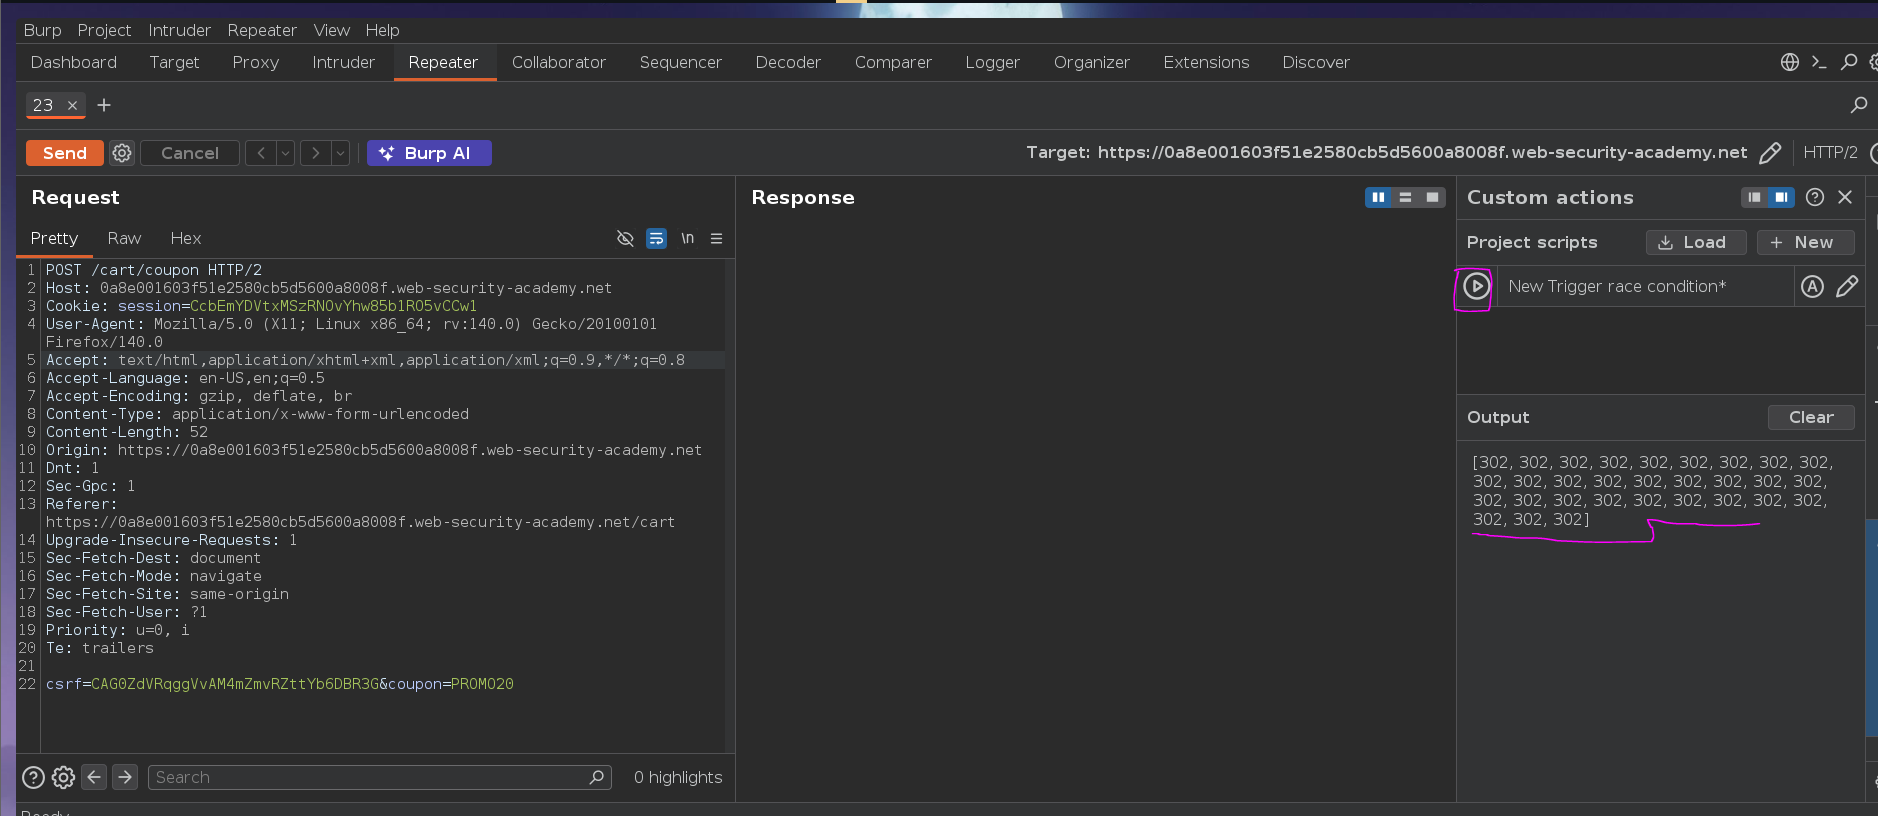Viewport: 1878px width, 816px height.
Task: Open the Dashboard tab
Action: click(74, 62)
